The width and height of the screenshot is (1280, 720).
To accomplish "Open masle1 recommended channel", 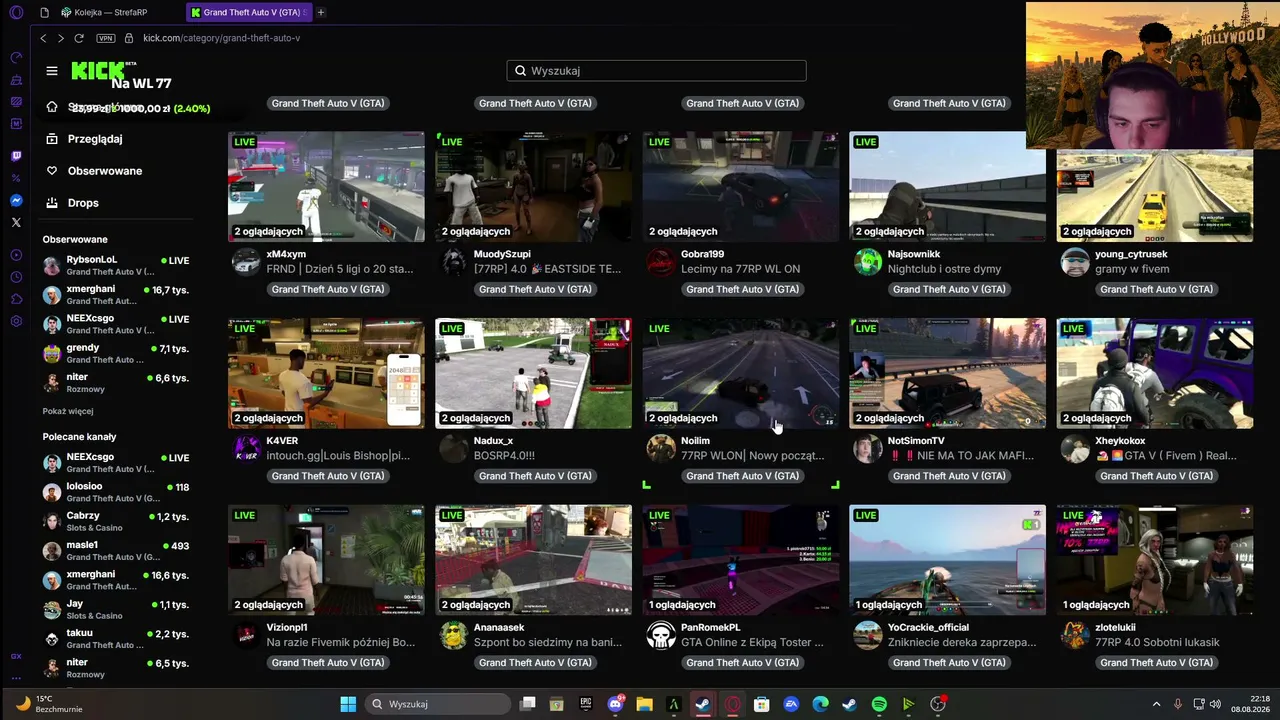I will click(x=116, y=551).
